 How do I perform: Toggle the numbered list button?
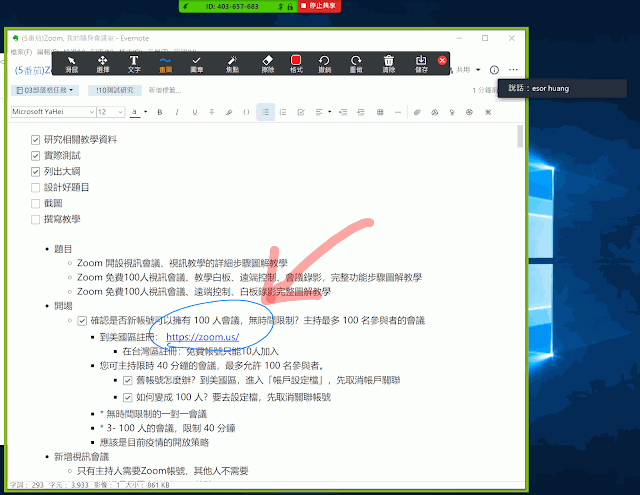click(283, 112)
